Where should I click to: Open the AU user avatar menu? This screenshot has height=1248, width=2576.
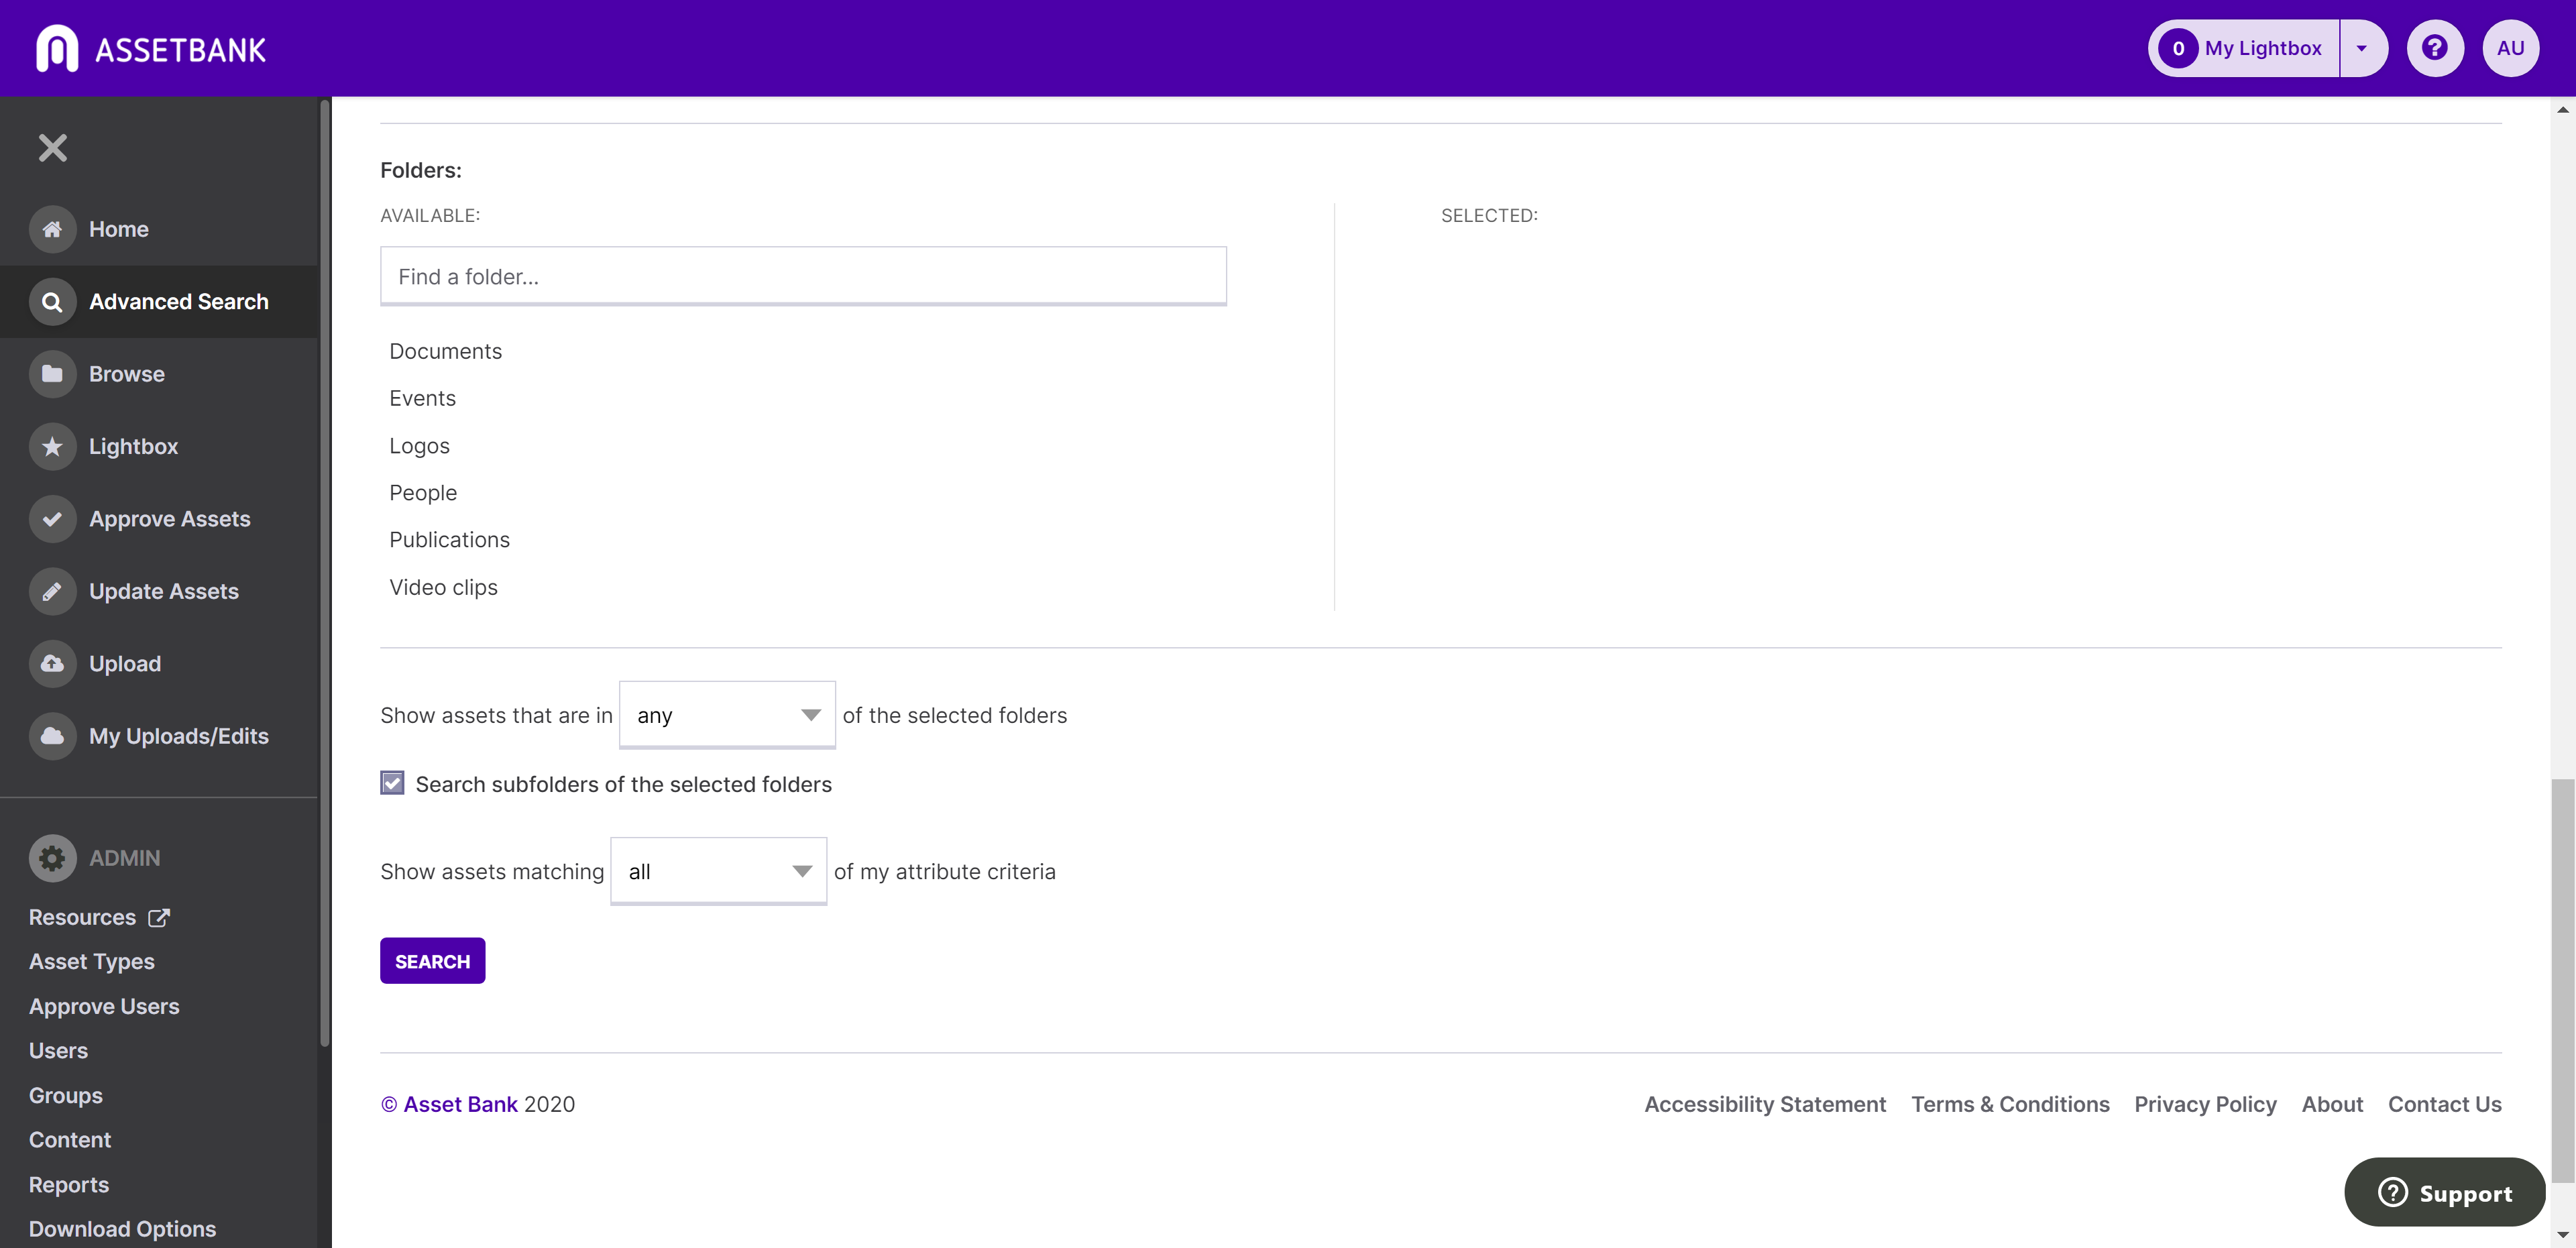pos(2511,48)
